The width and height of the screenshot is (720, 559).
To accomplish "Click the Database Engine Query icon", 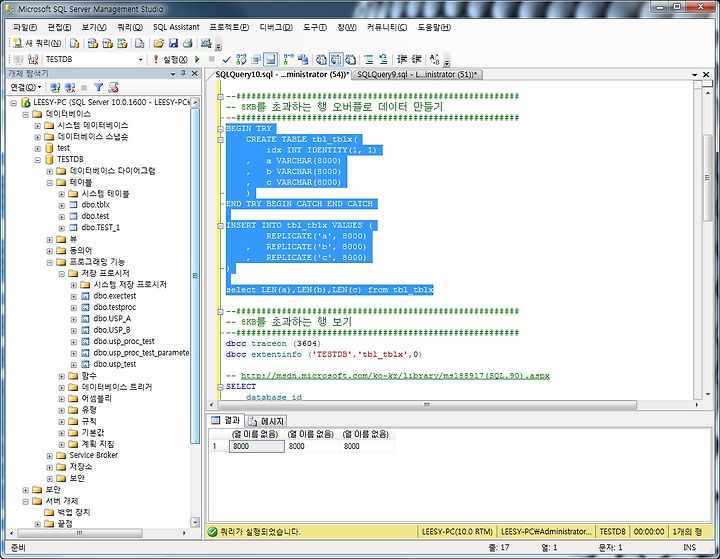I will click(x=74, y=43).
